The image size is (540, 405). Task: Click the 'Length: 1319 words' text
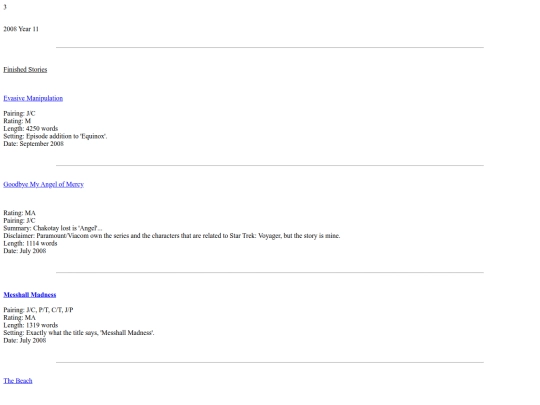[x=31, y=325]
